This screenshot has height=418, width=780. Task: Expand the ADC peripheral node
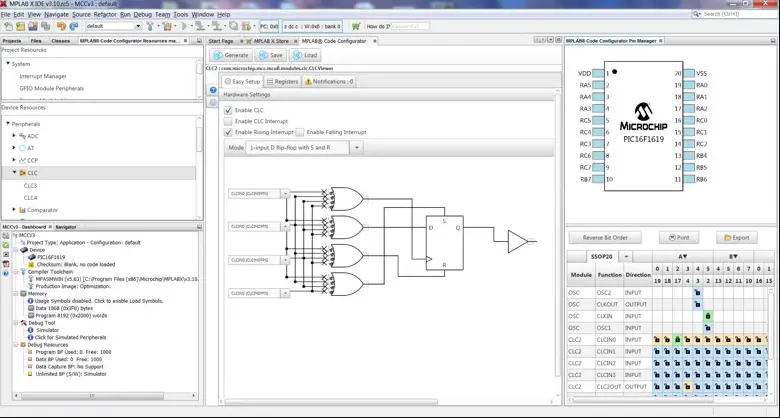point(14,135)
